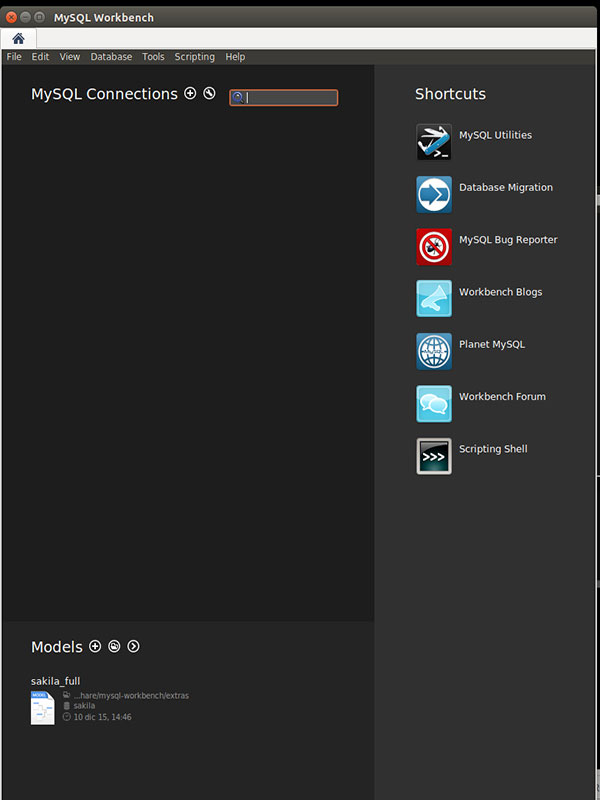Open Workbench Blogs megaphone icon
Viewport: 600px width, 800px height.
click(x=434, y=298)
